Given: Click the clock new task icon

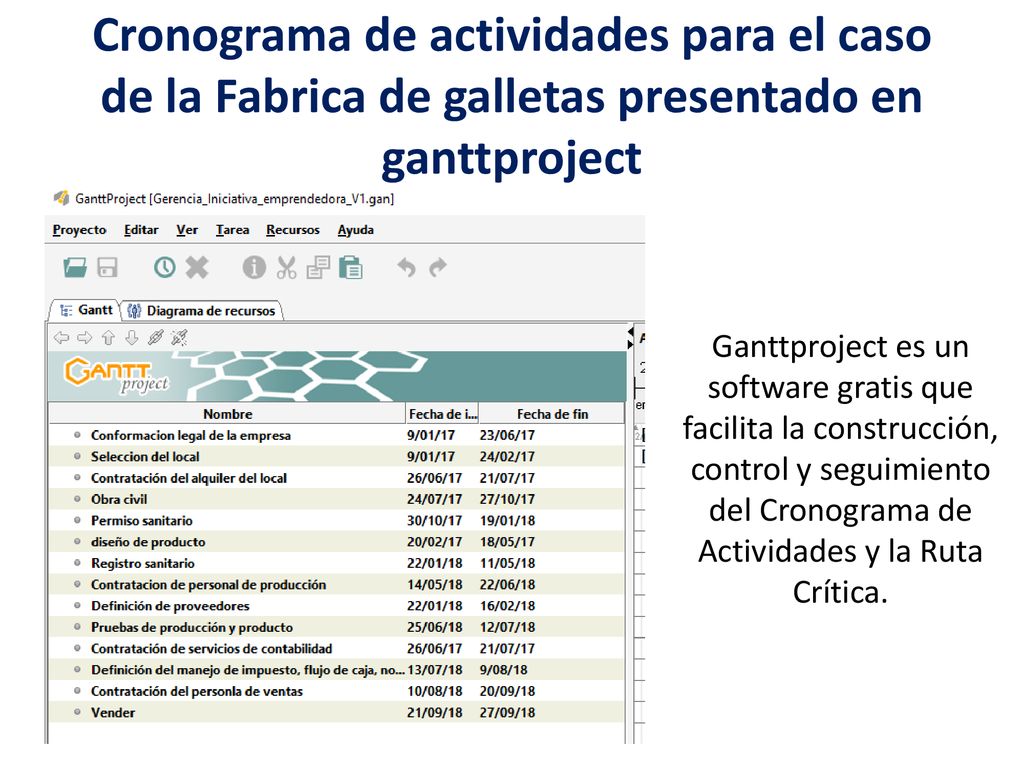Looking at the screenshot, I should [165, 268].
